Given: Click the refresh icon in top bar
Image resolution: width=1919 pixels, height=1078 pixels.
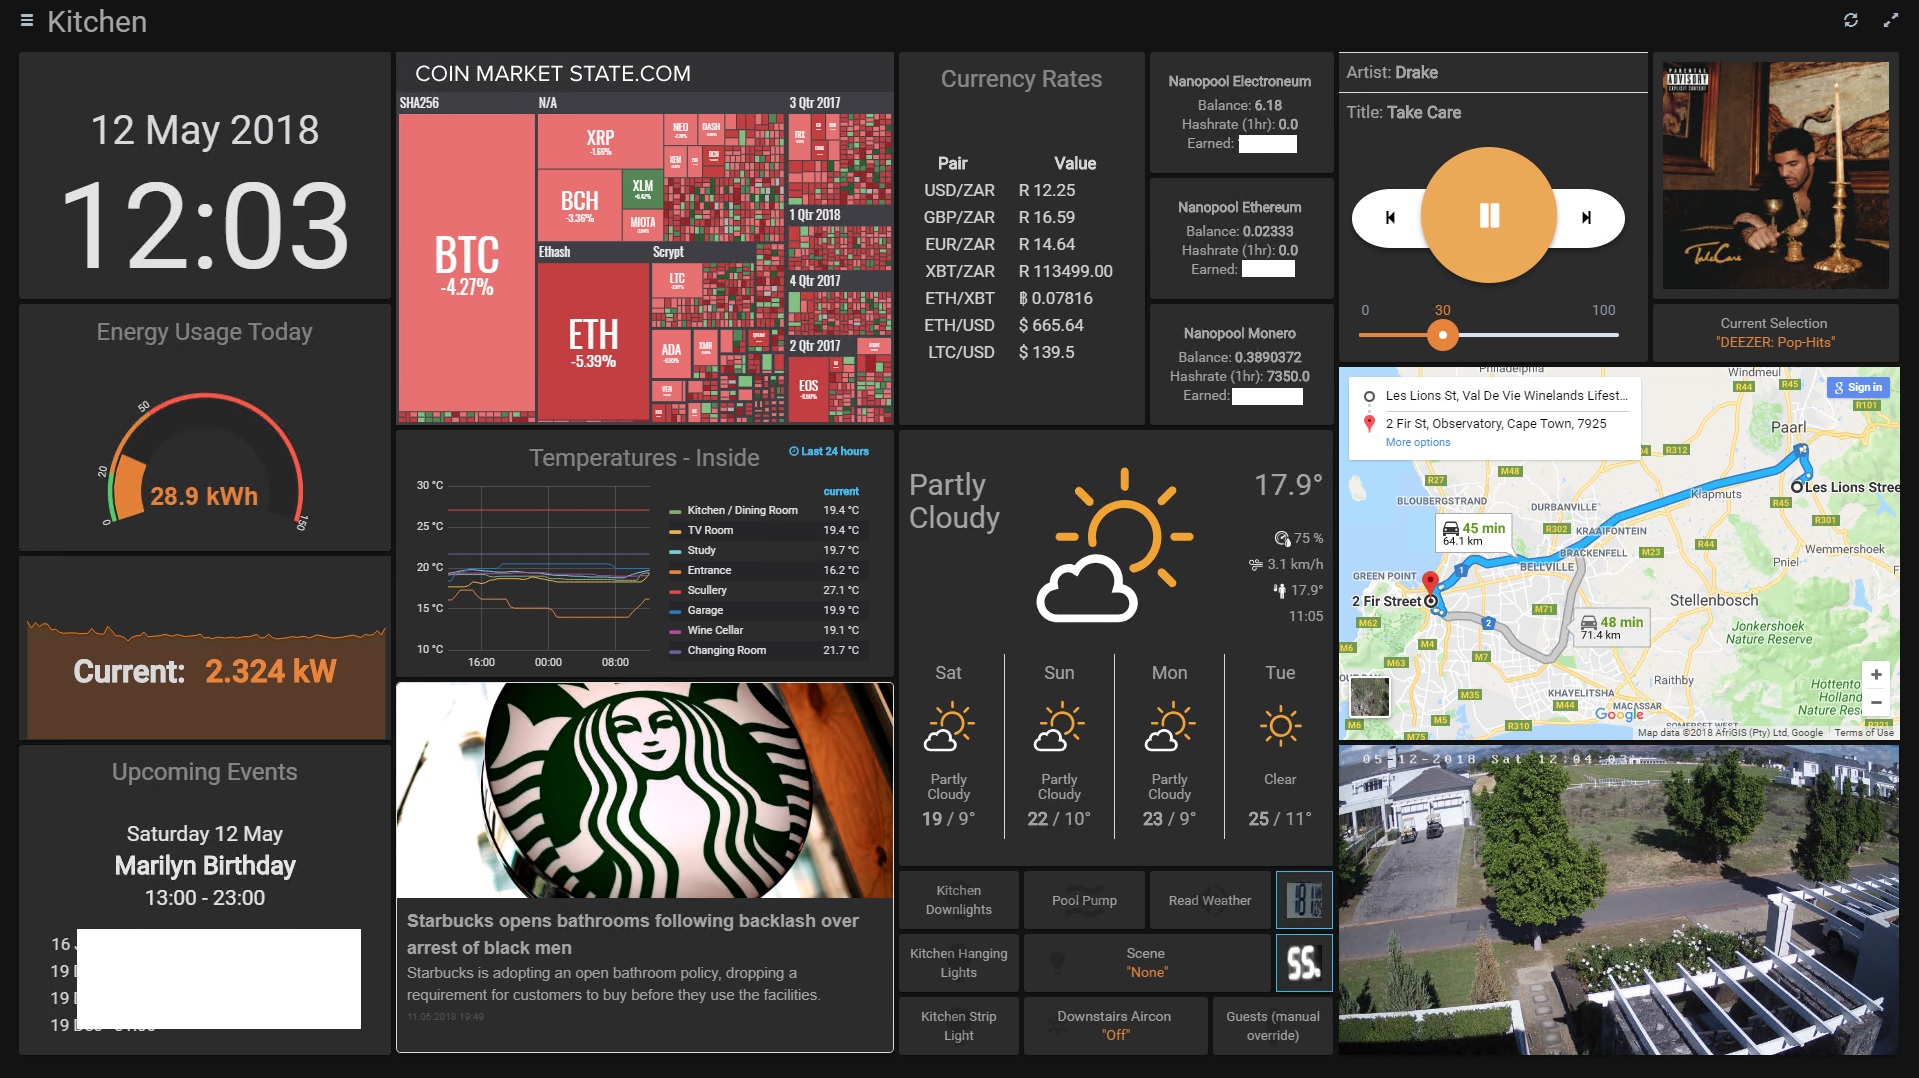Looking at the screenshot, I should 1851,20.
